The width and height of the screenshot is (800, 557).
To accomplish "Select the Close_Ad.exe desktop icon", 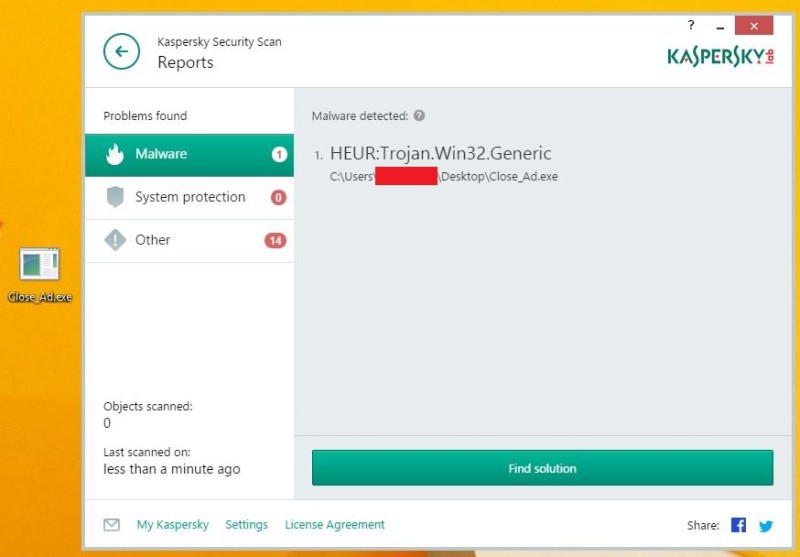I will tap(39, 264).
